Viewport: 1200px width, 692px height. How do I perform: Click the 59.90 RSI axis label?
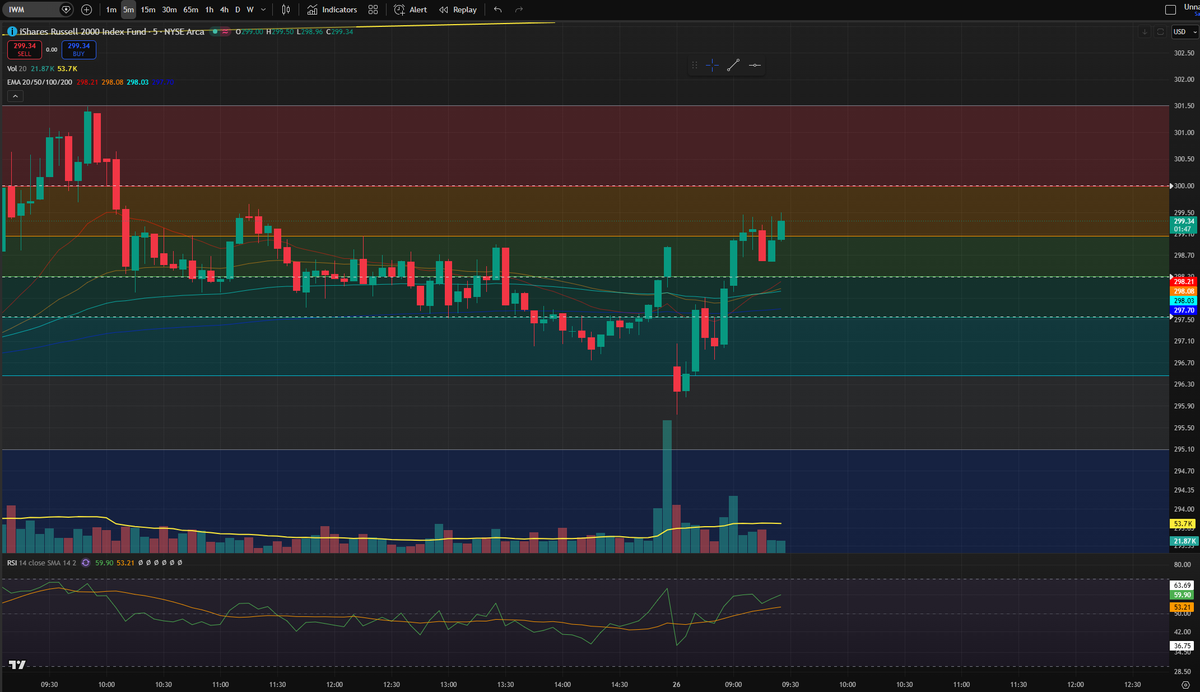pos(1182,594)
